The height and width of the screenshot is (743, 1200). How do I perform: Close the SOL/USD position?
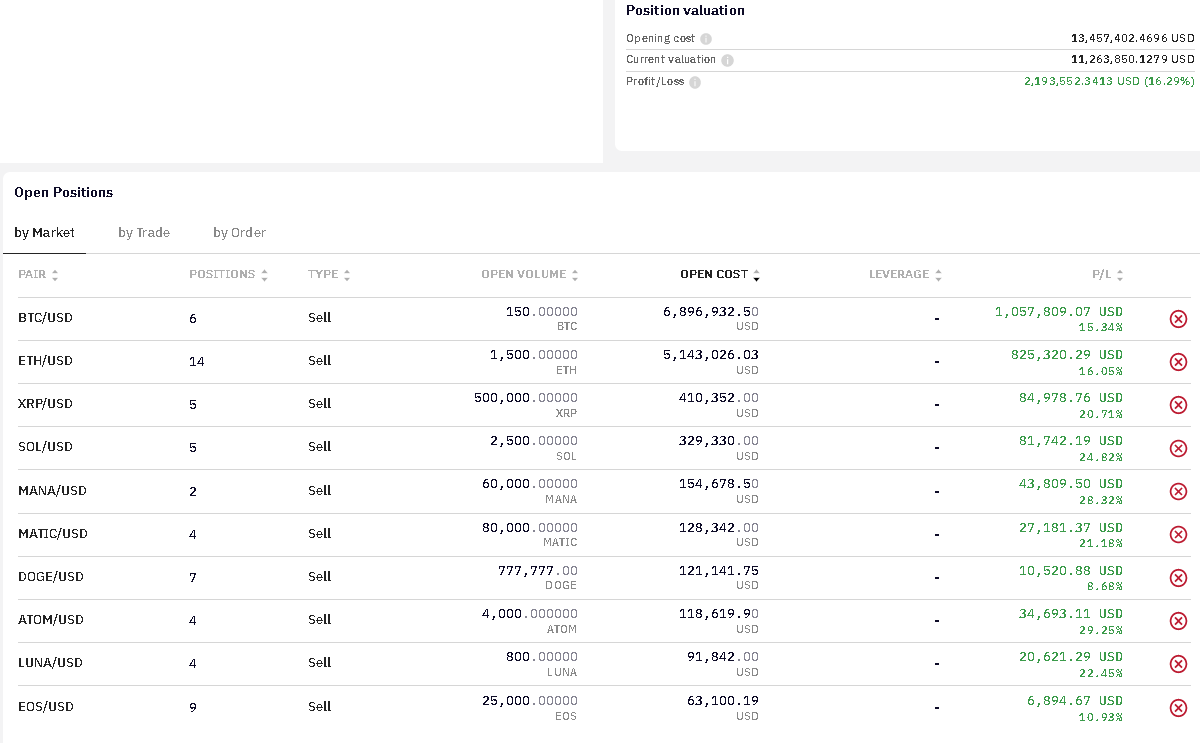coord(1178,448)
